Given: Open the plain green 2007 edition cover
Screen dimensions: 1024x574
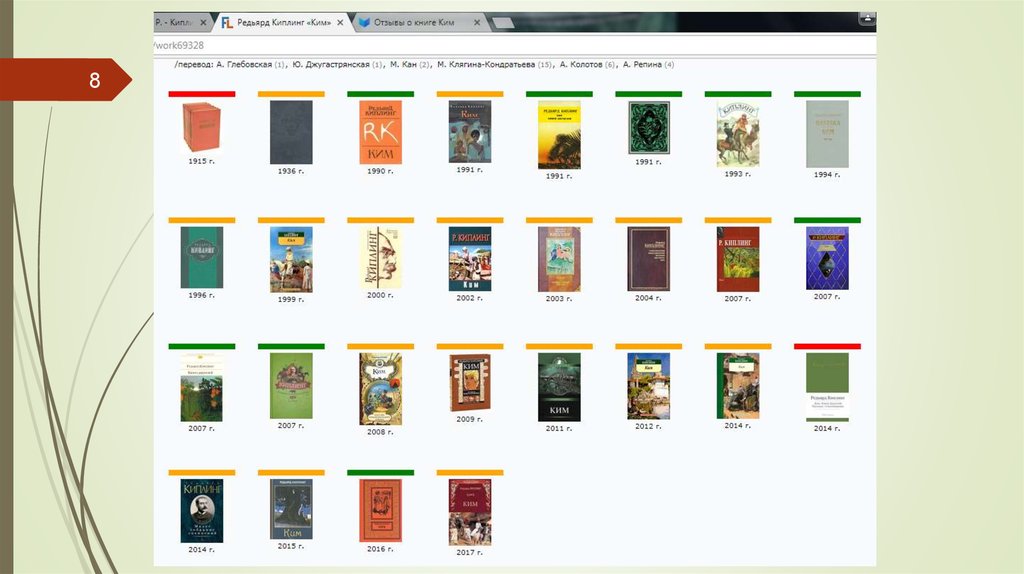Looking at the screenshot, I should click(291, 385).
